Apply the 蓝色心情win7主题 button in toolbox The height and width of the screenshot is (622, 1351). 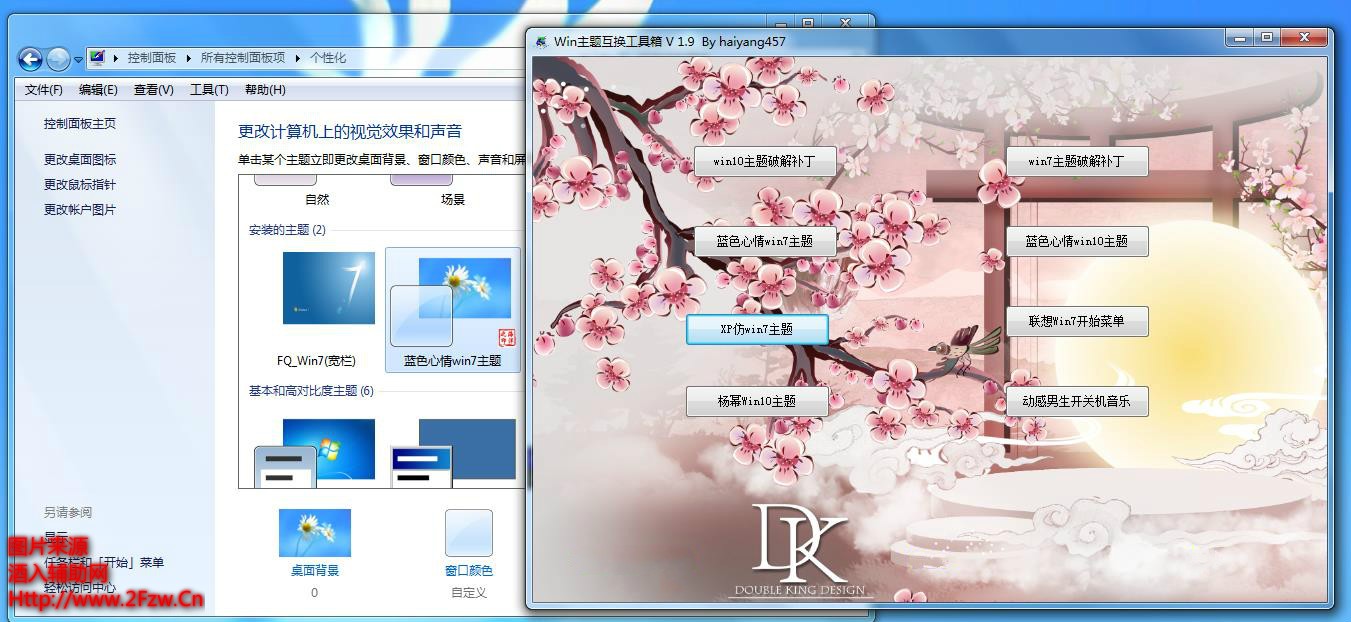[x=765, y=241]
